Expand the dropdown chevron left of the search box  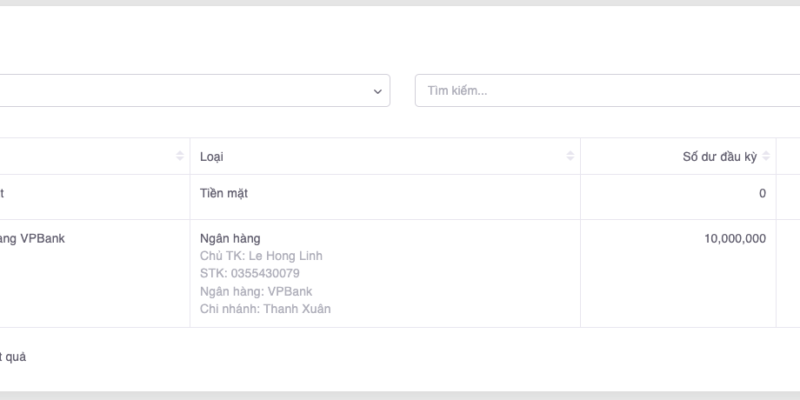tap(378, 91)
